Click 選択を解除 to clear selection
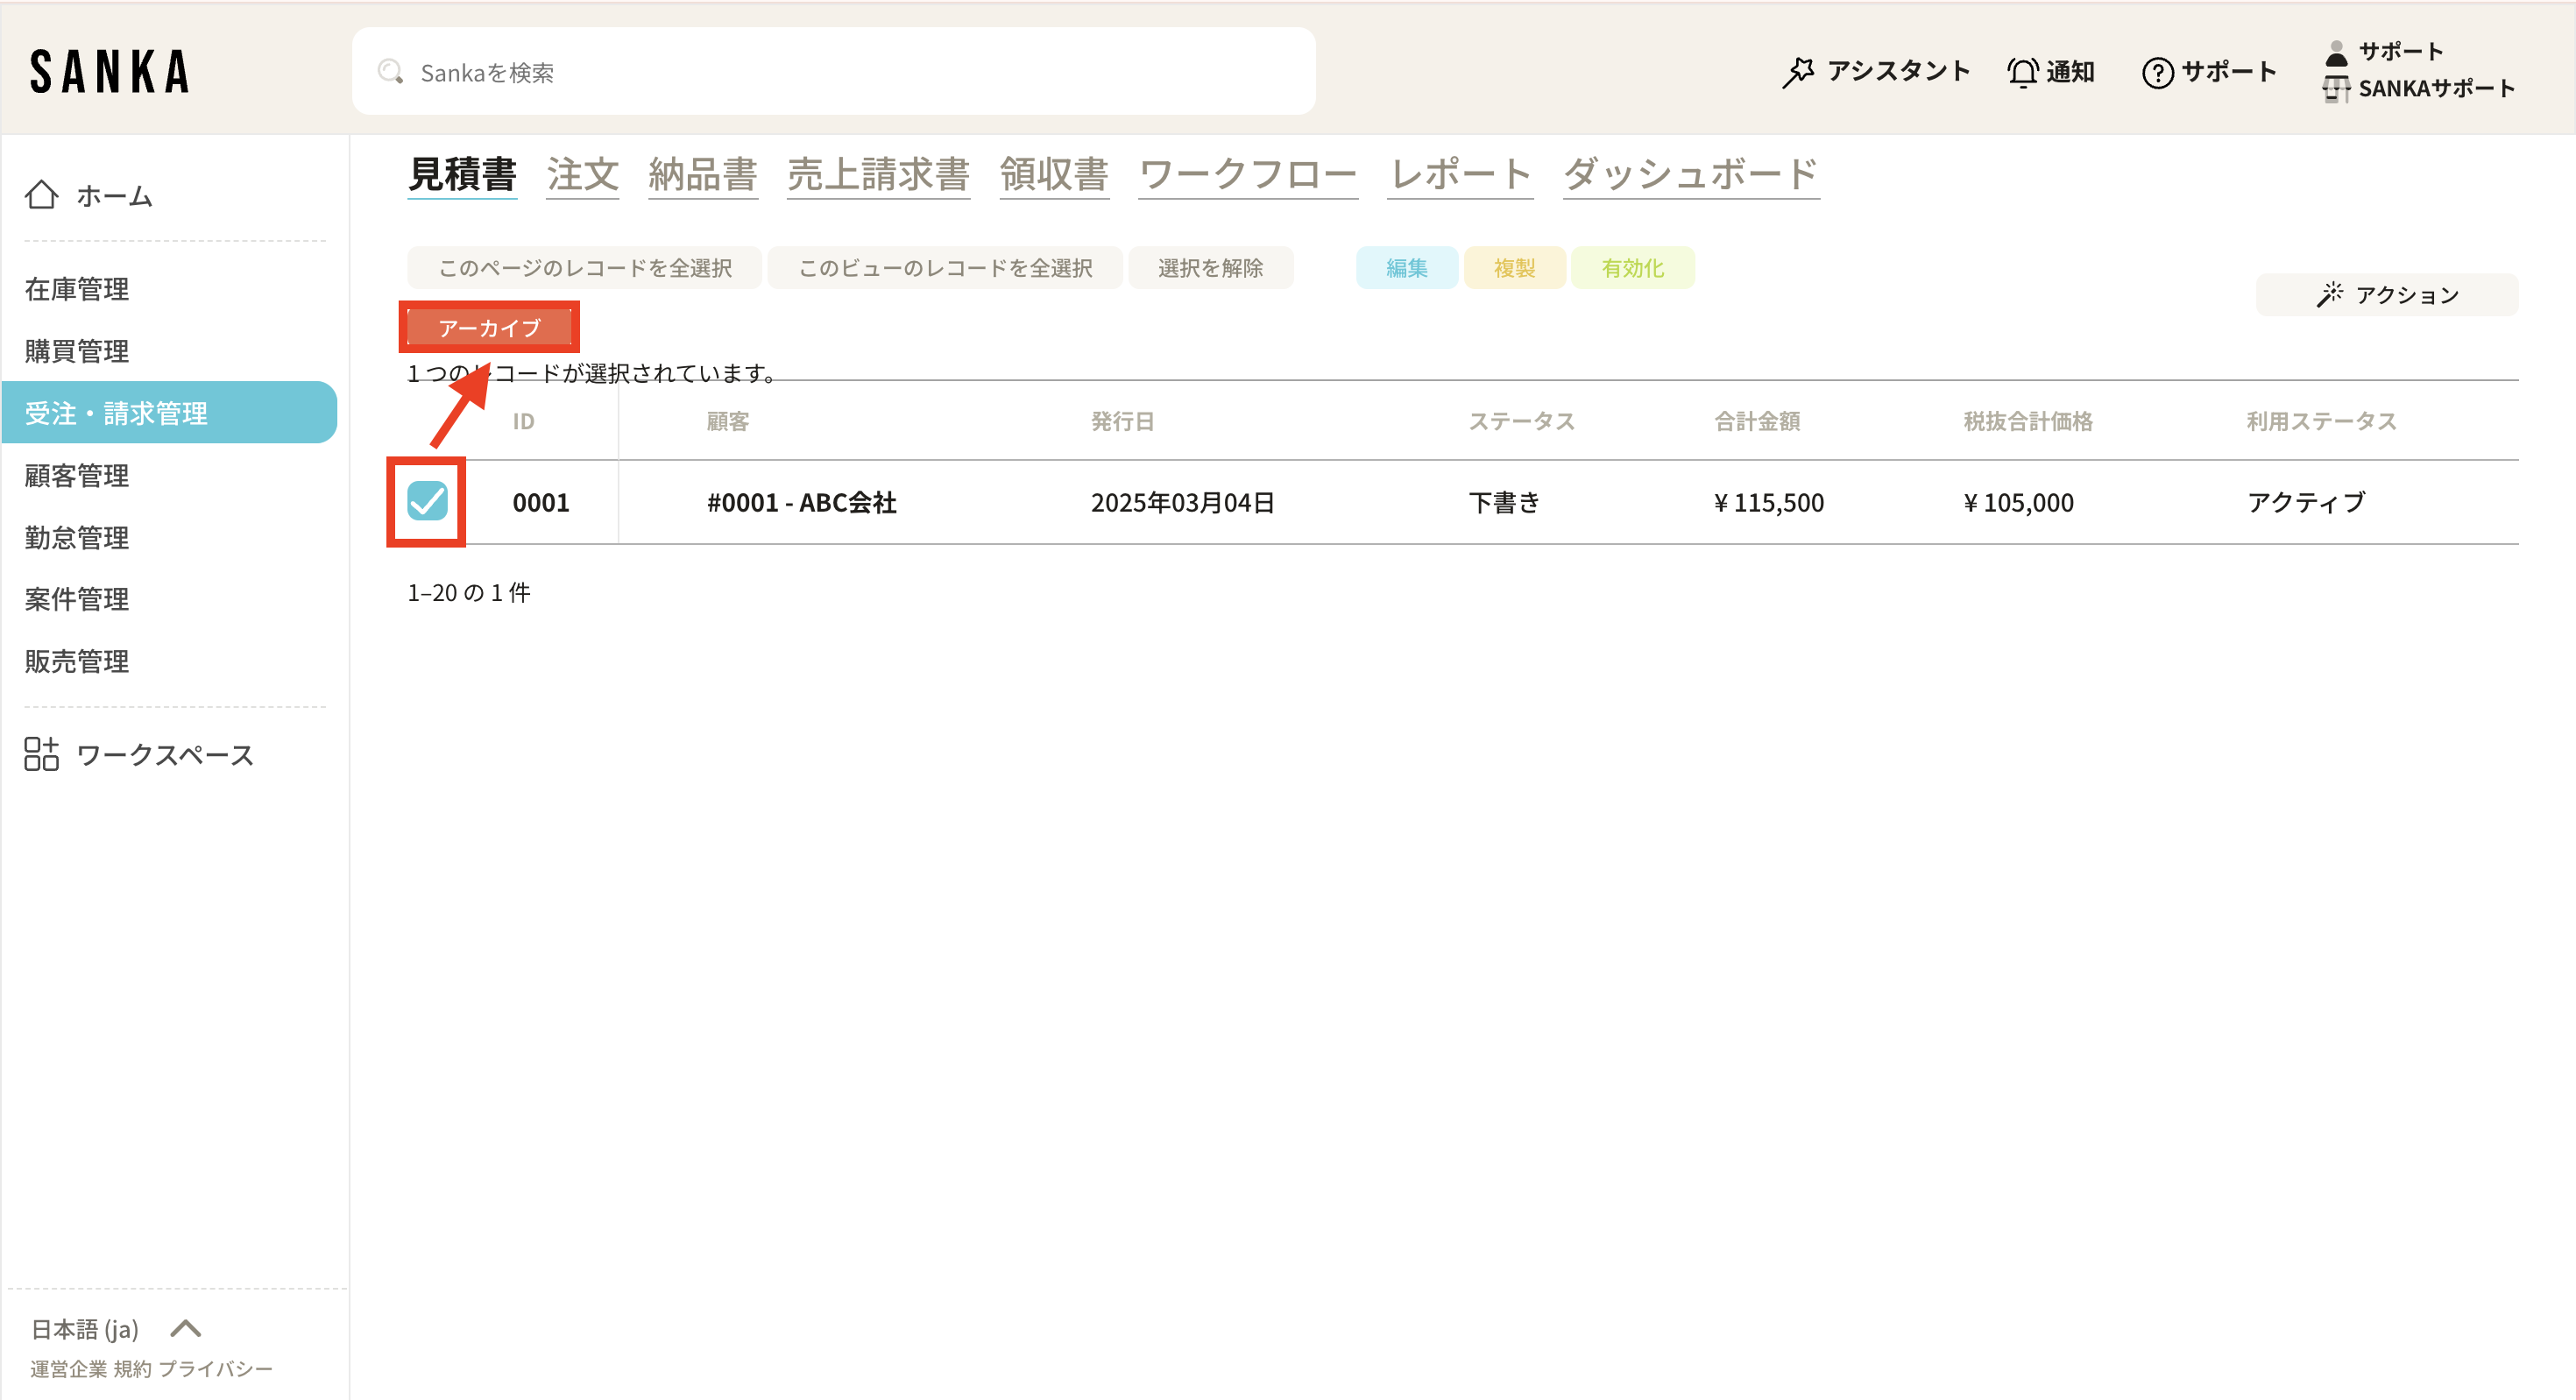This screenshot has width=2576, height=1400. click(x=1210, y=268)
